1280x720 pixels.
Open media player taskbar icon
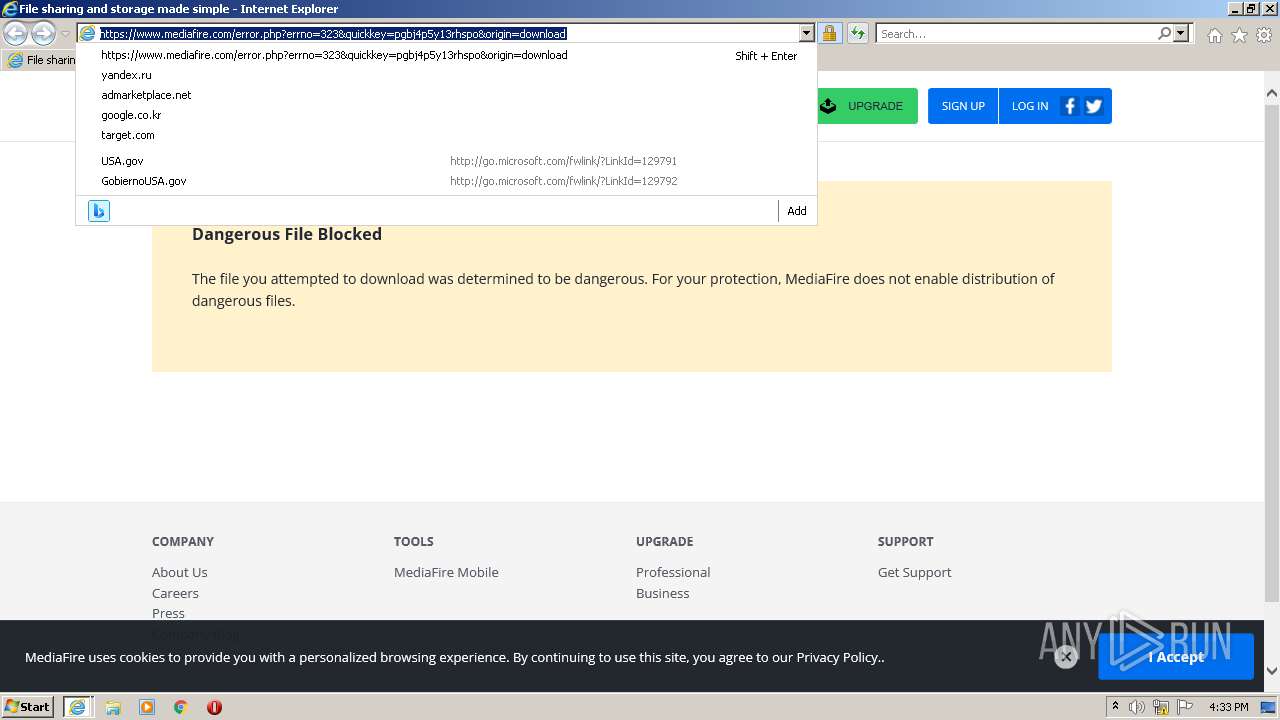pyautogui.click(x=147, y=707)
